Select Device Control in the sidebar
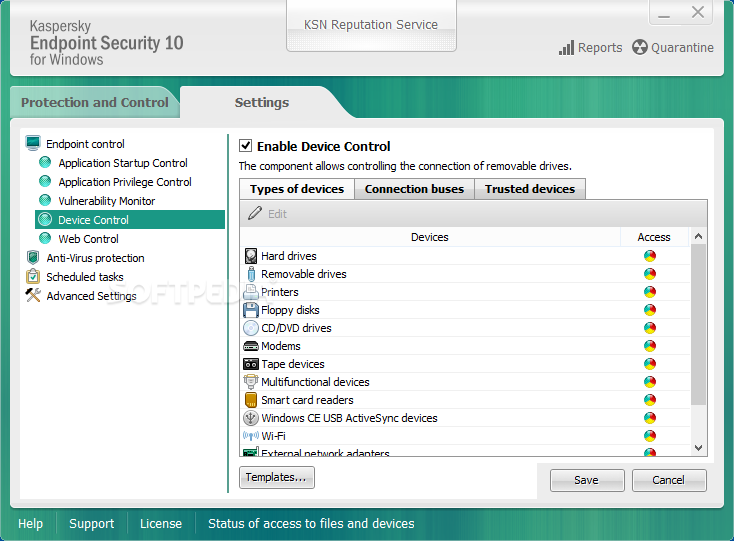This screenshot has height=541, width=734. point(130,219)
